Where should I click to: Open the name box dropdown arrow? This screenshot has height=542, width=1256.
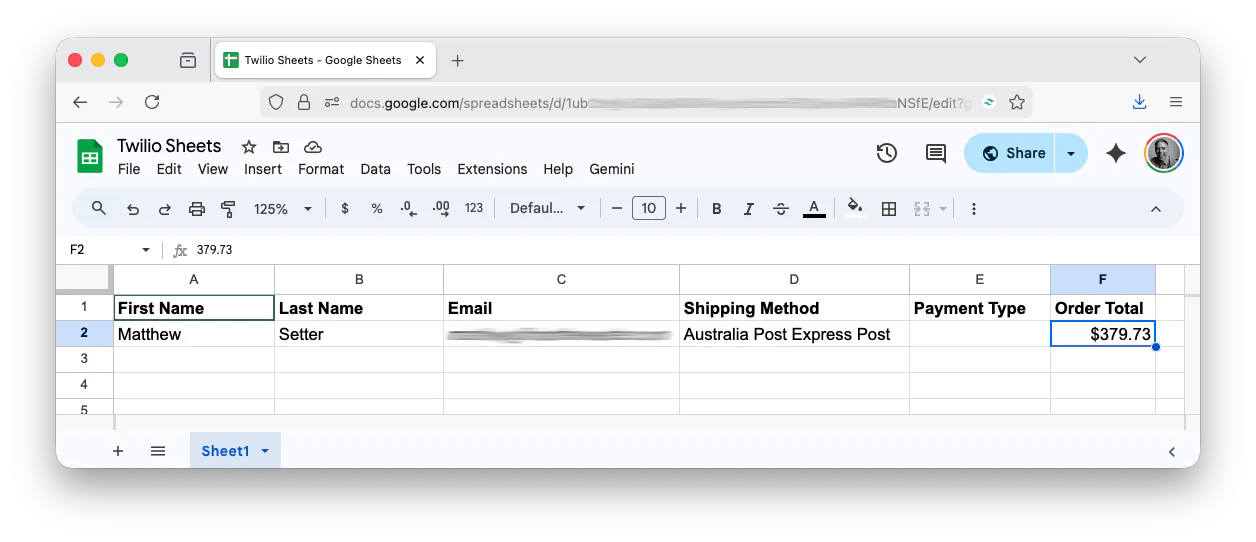tap(146, 250)
